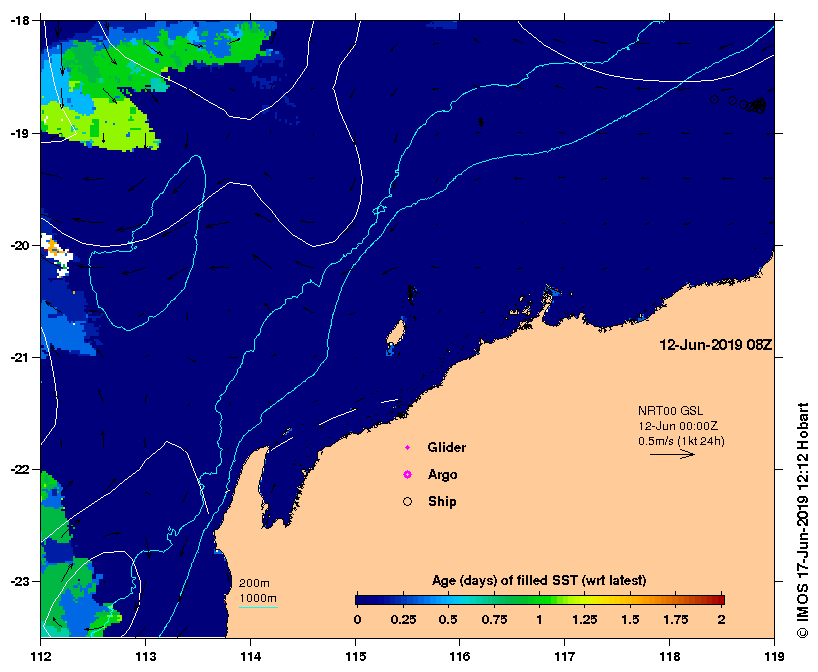Screen dimensions: 818x672
Task: Click the 200m bathymetry contour label
Action: coord(254,583)
